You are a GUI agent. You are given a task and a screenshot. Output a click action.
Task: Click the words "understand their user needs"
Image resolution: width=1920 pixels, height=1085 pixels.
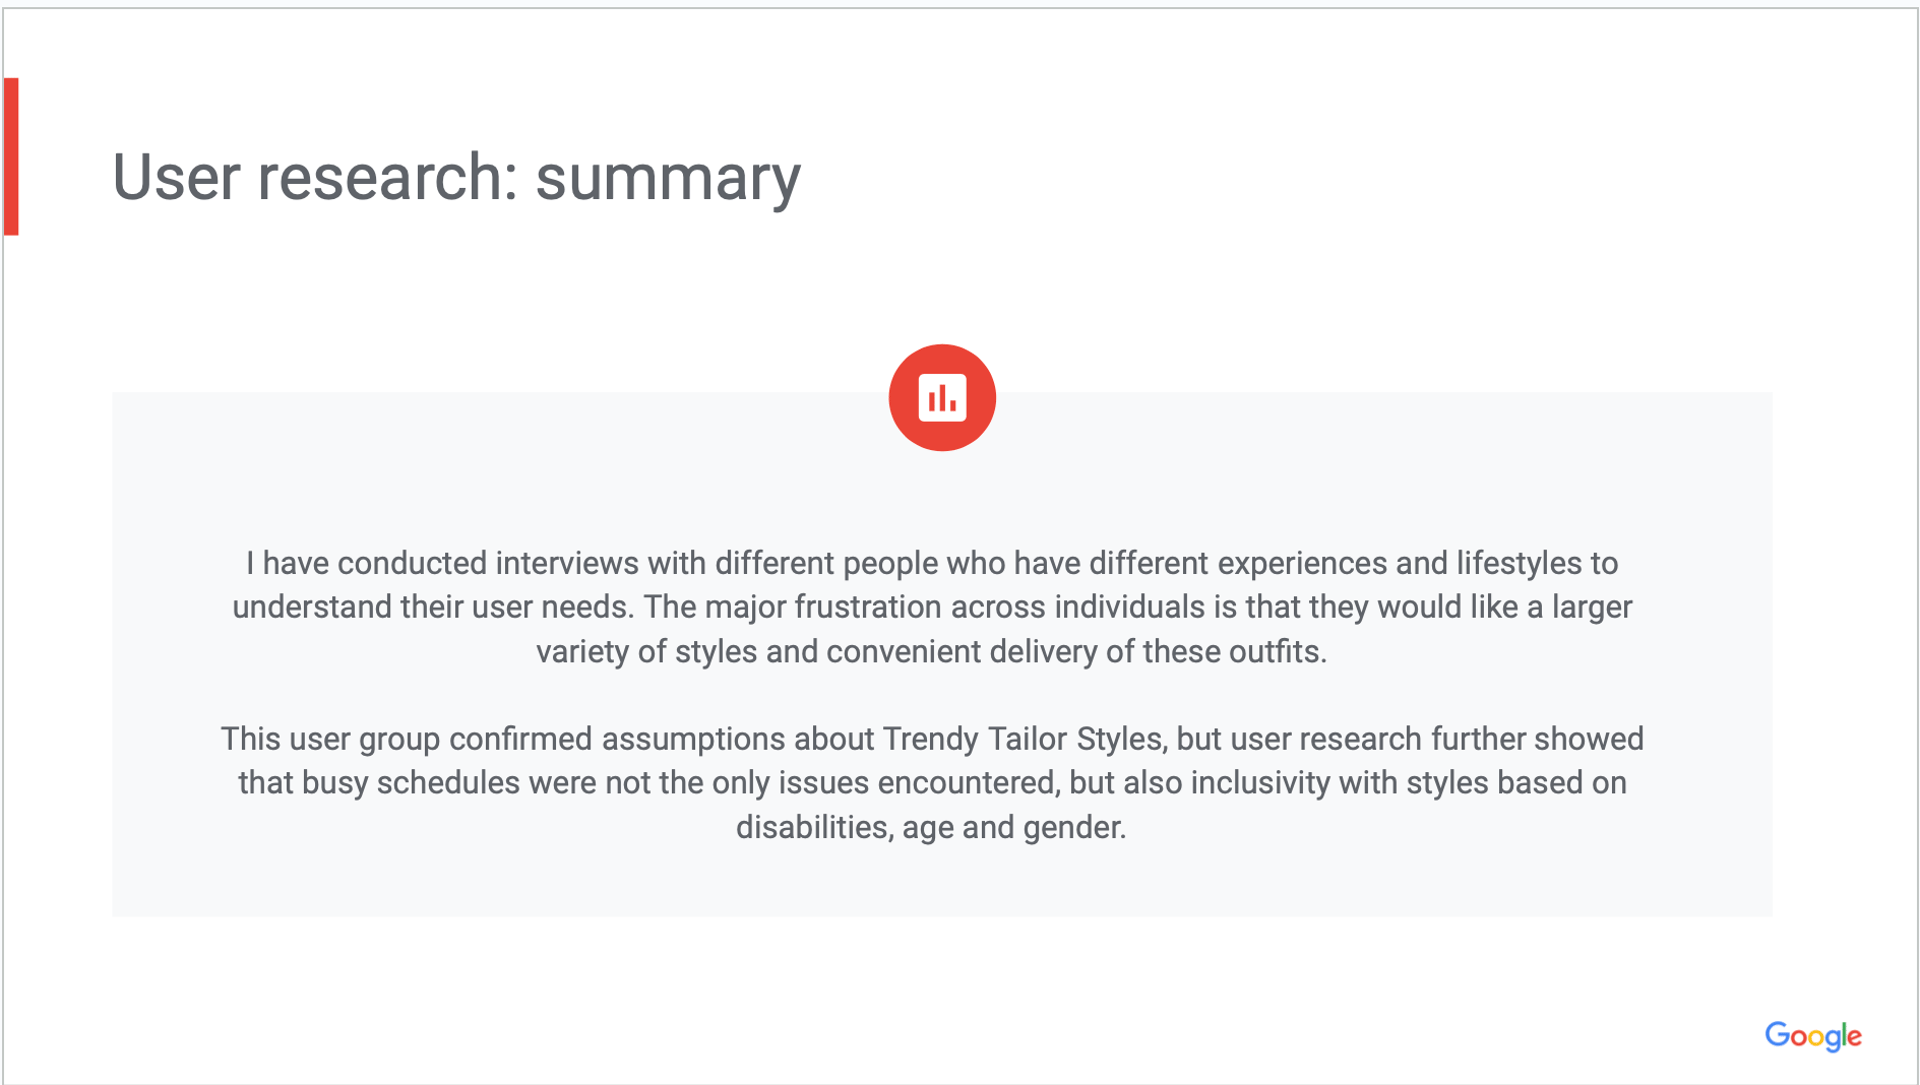[432, 607]
